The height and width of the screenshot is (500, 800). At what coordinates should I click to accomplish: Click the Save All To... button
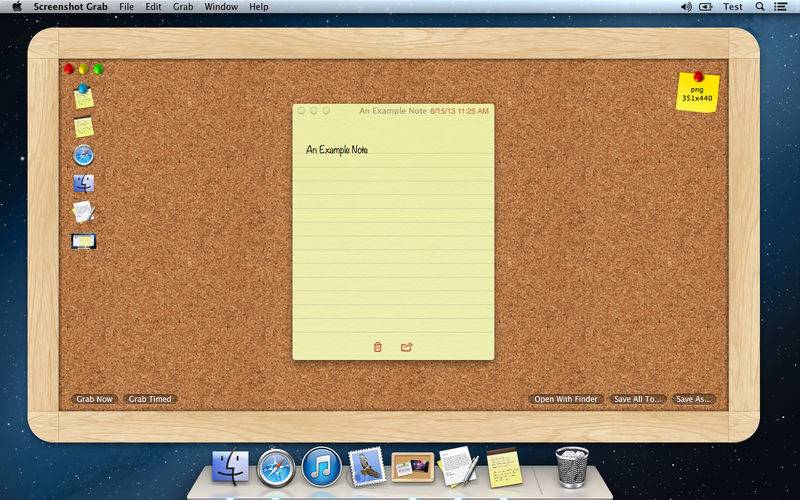(638, 399)
